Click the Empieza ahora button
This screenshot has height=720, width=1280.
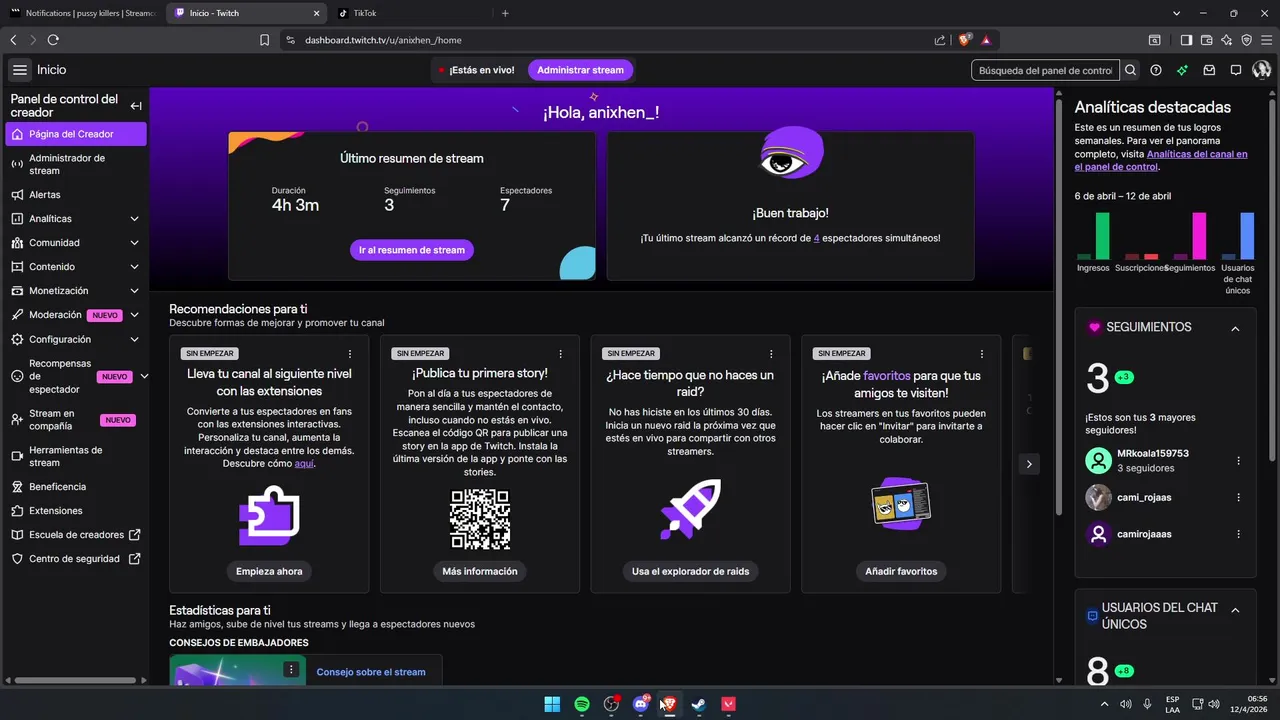(x=269, y=571)
